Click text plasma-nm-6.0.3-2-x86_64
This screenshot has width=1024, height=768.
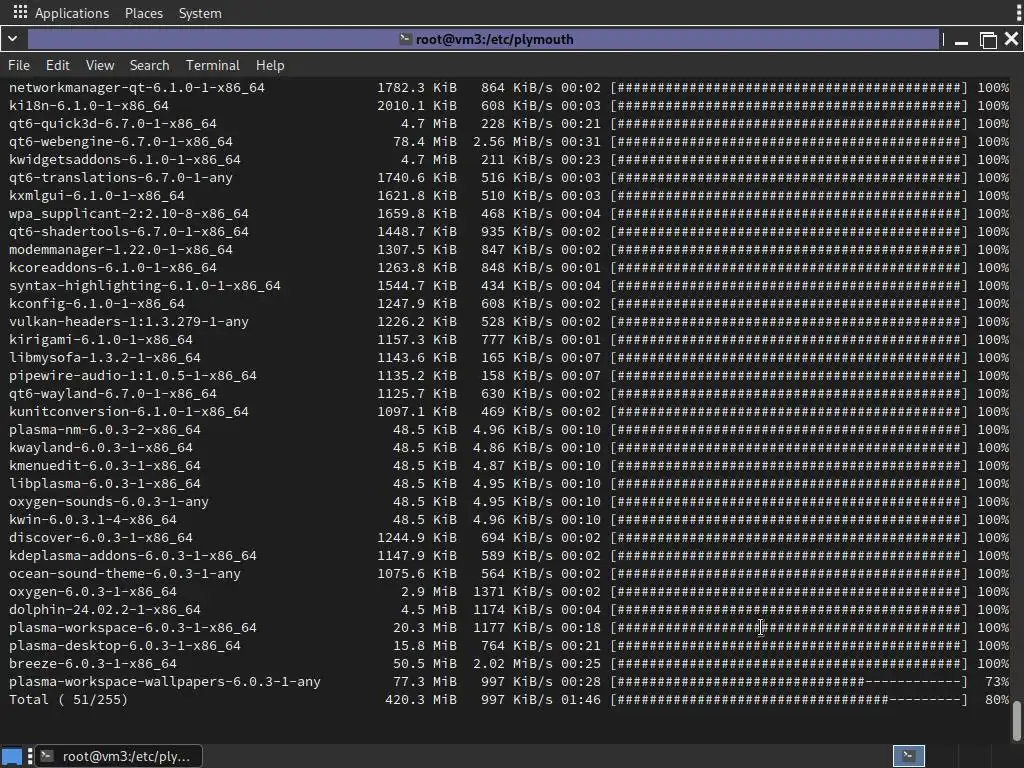(x=104, y=430)
